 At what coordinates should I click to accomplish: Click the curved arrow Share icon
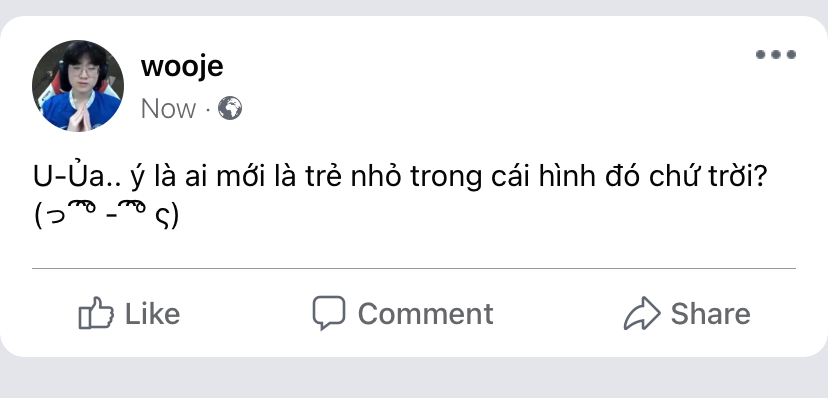click(642, 313)
